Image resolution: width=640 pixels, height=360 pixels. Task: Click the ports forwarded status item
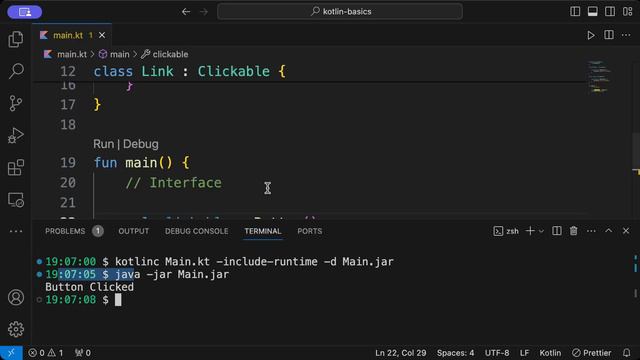pos(83,353)
